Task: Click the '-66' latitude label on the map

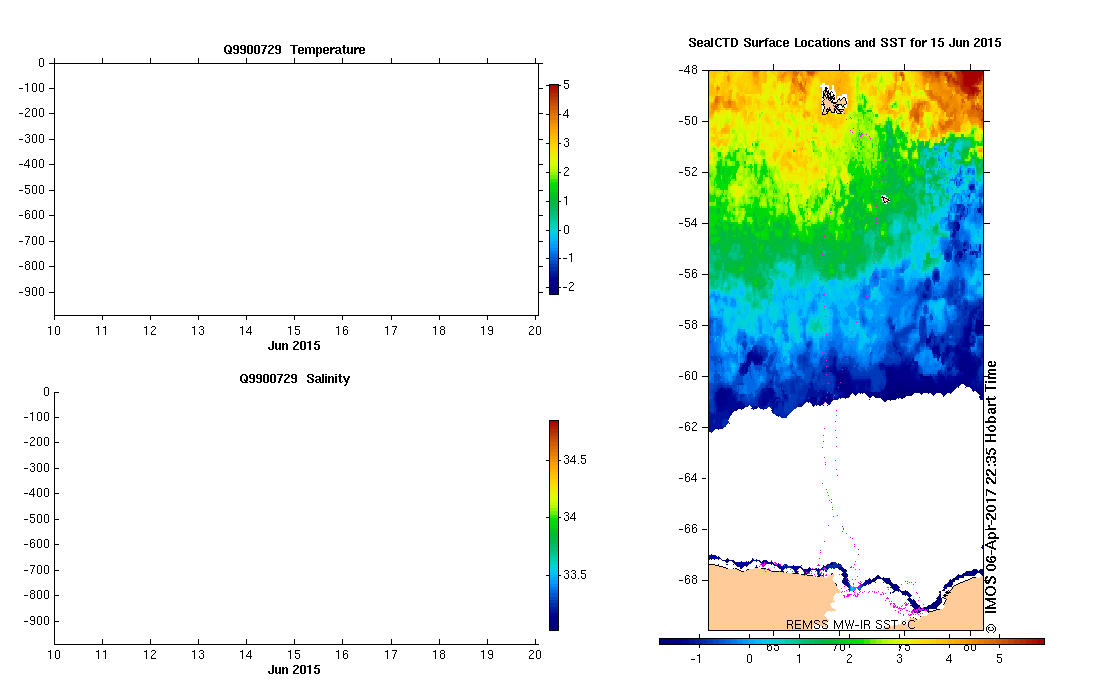Action: click(688, 529)
